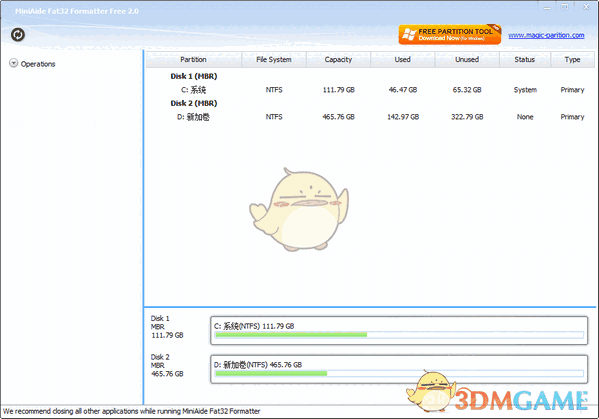Select the C: 系统(NTFS) disk map block
Viewport: 599px width, 419px height.
coord(399,330)
